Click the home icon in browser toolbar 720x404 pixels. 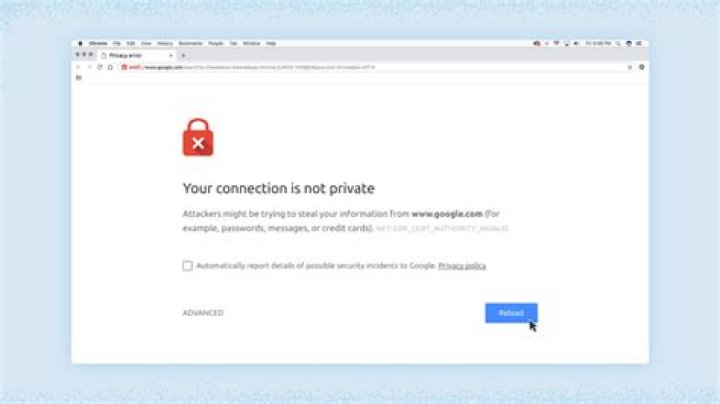pos(110,67)
